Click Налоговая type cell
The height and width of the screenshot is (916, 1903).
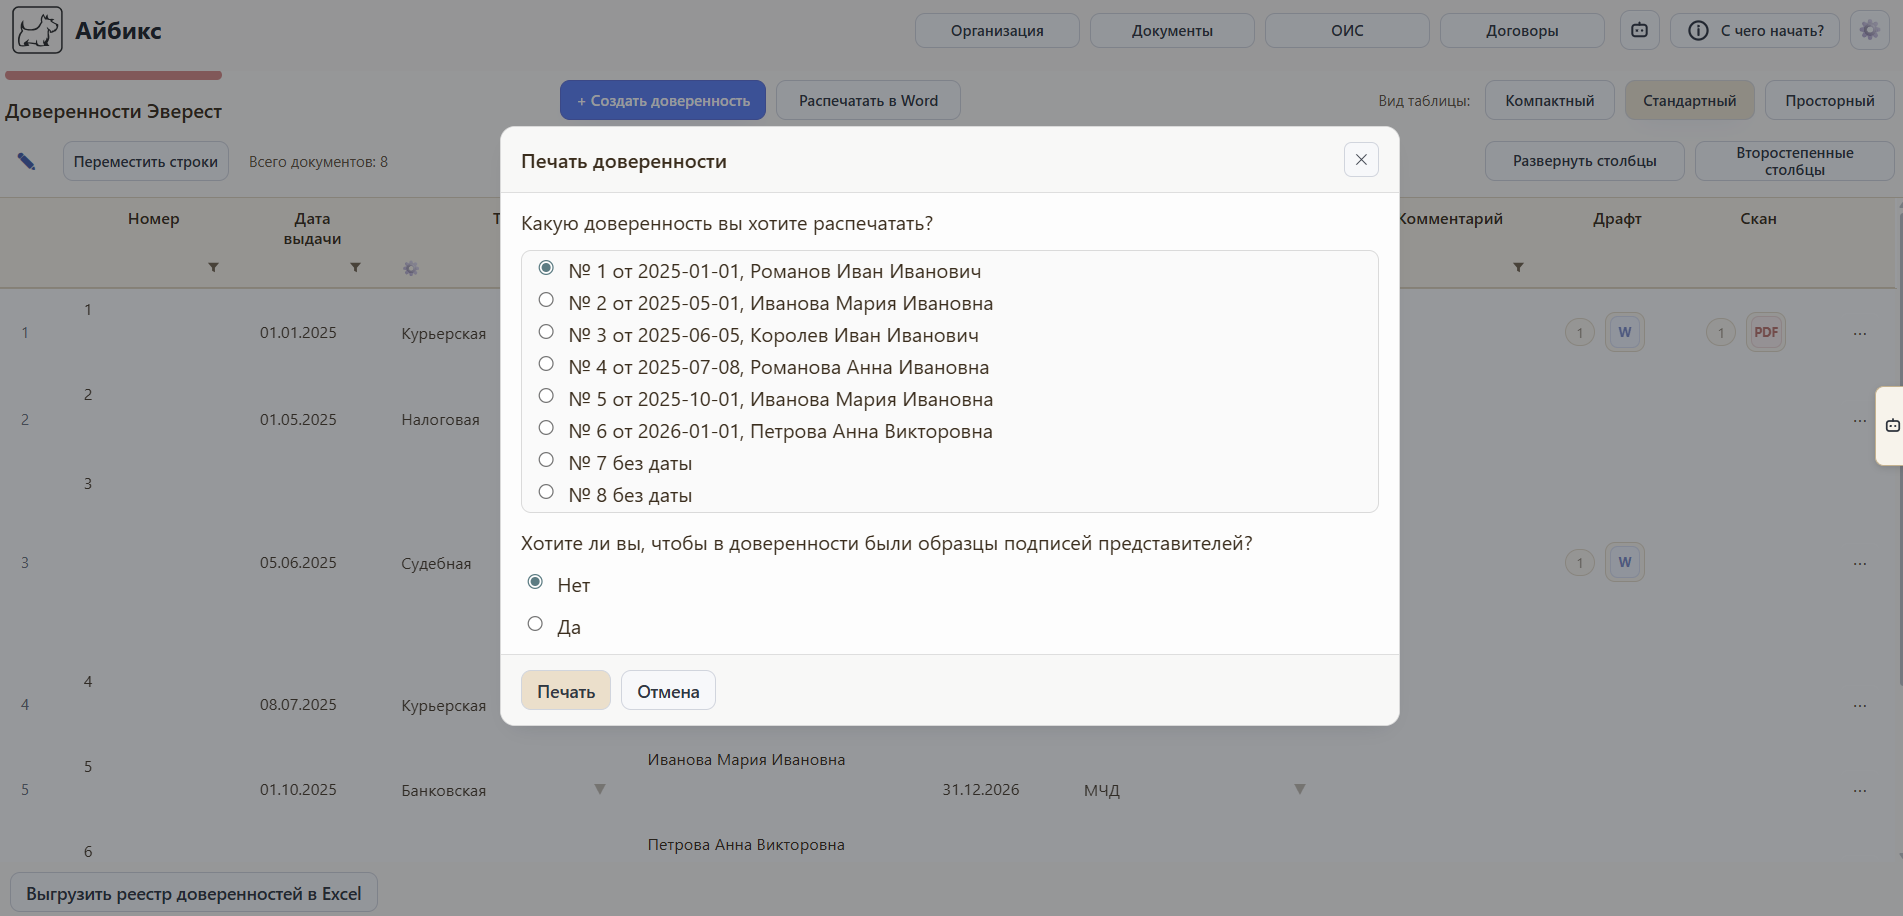[x=441, y=420]
